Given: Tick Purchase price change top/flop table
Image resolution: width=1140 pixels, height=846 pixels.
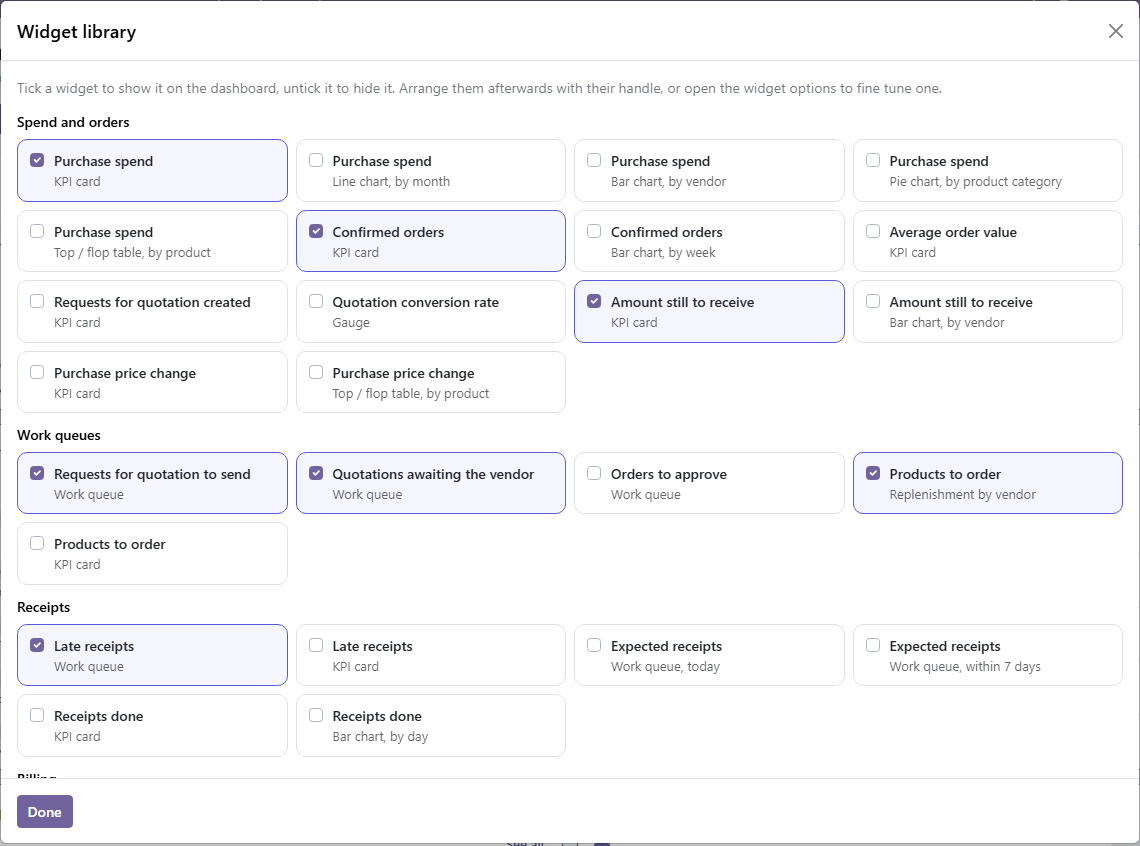Looking at the screenshot, I should point(316,372).
